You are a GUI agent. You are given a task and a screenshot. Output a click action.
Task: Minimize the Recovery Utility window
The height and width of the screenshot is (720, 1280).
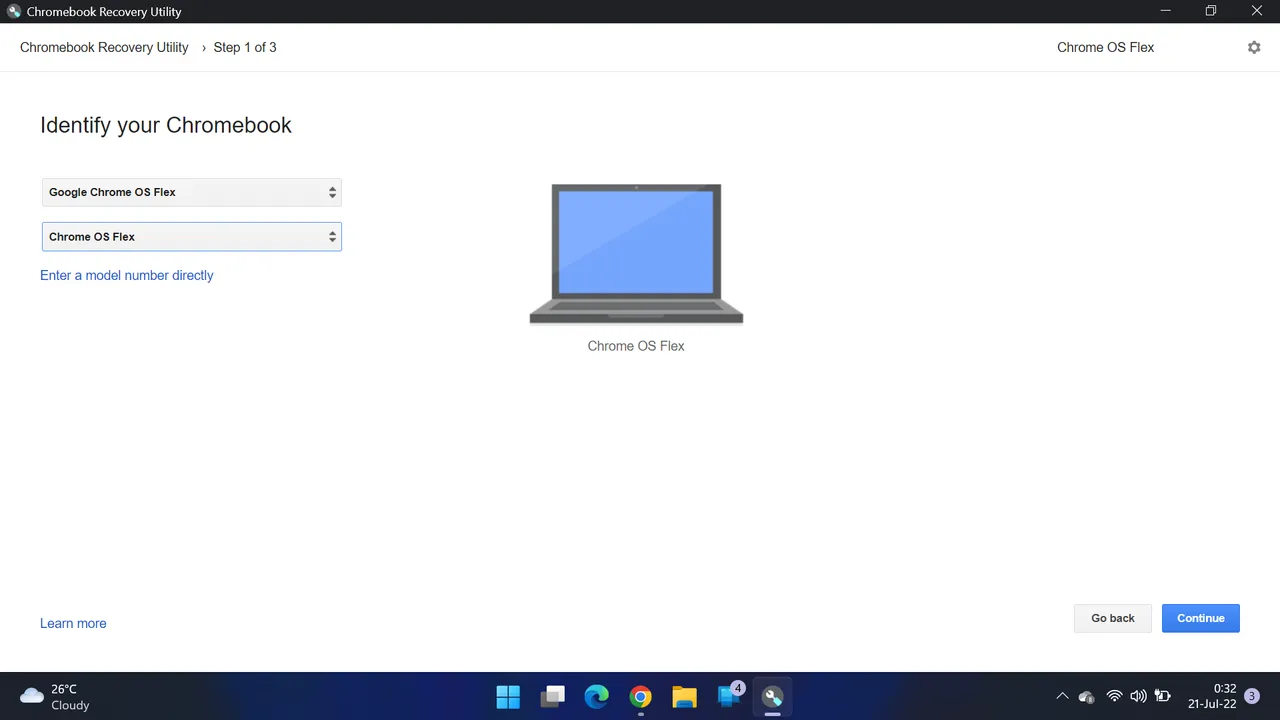point(1165,11)
